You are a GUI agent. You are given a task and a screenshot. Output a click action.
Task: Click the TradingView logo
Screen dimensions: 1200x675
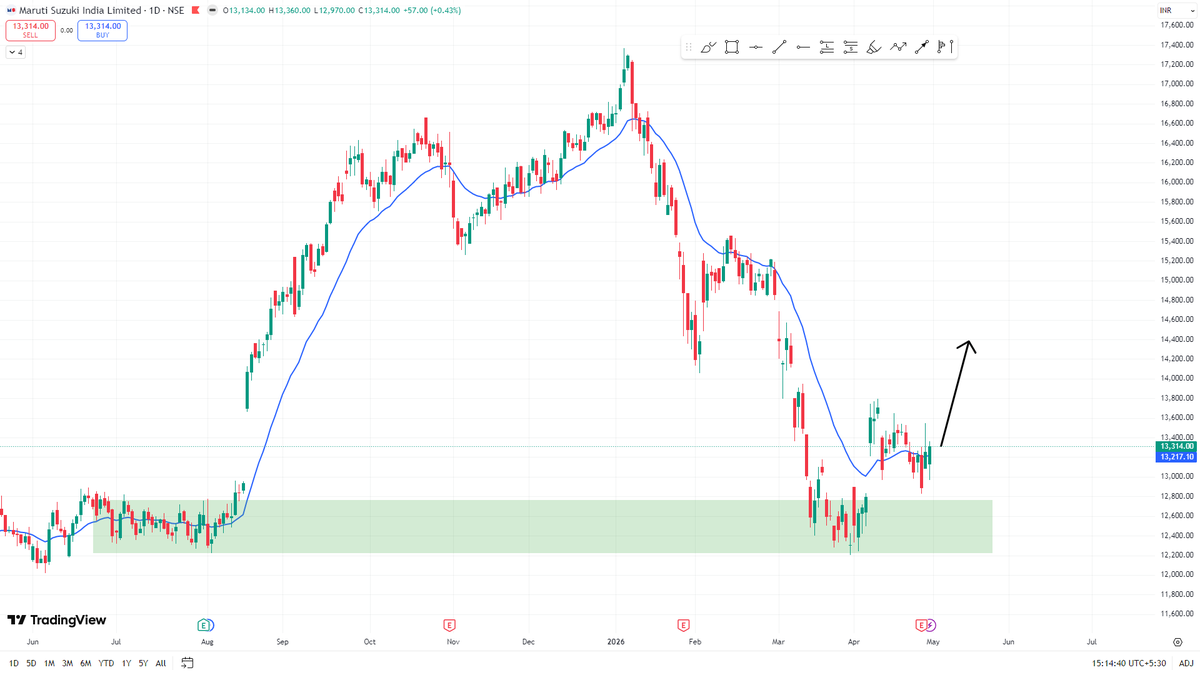[57, 620]
